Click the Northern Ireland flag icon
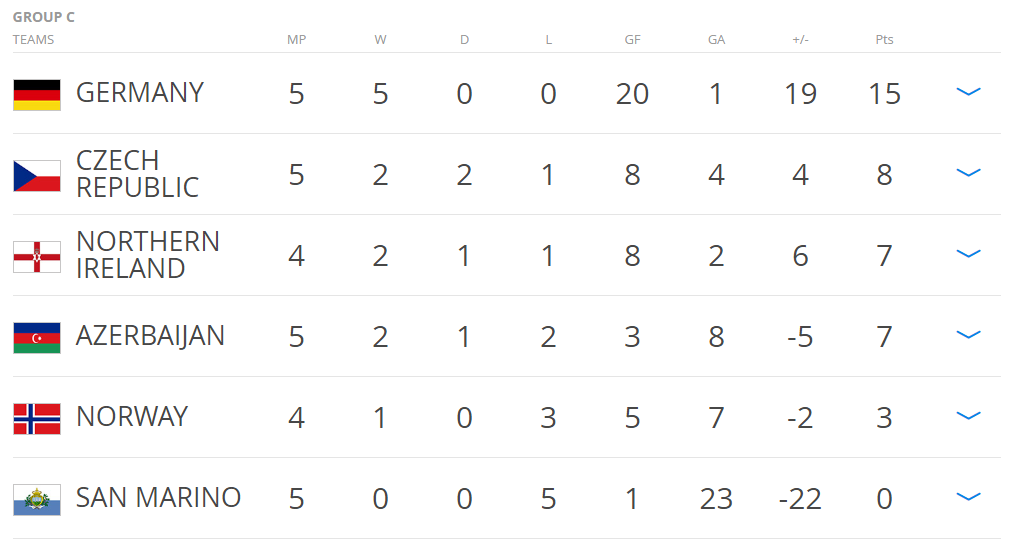The width and height of the screenshot is (1013, 547). pyautogui.click(x=37, y=256)
